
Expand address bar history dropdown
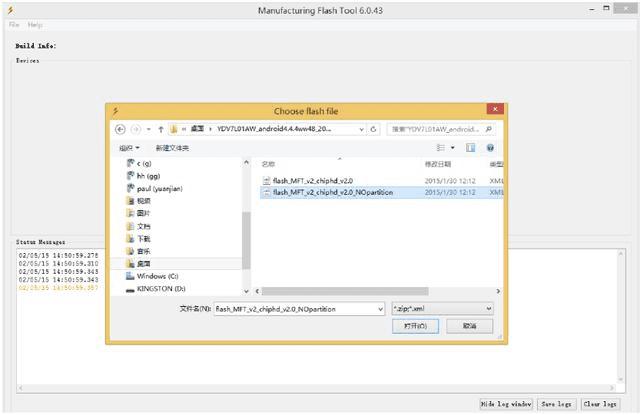pos(361,129)
